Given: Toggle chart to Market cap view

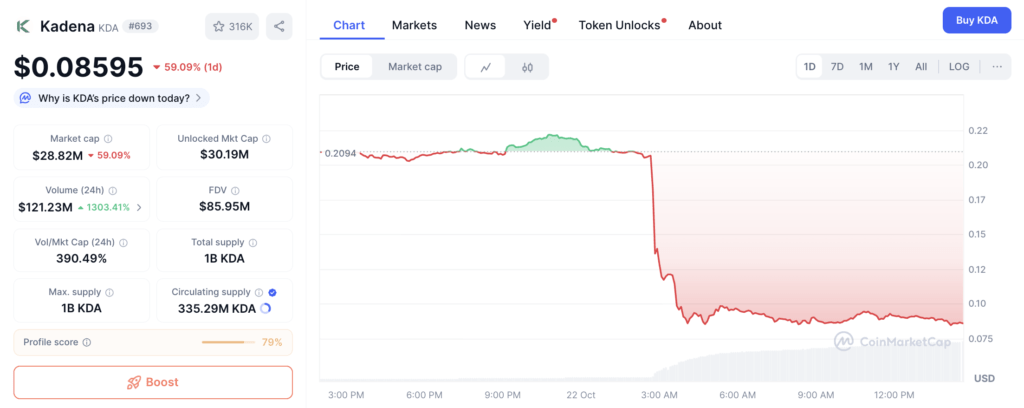Looking at the screenshot, I should (414, 67).
